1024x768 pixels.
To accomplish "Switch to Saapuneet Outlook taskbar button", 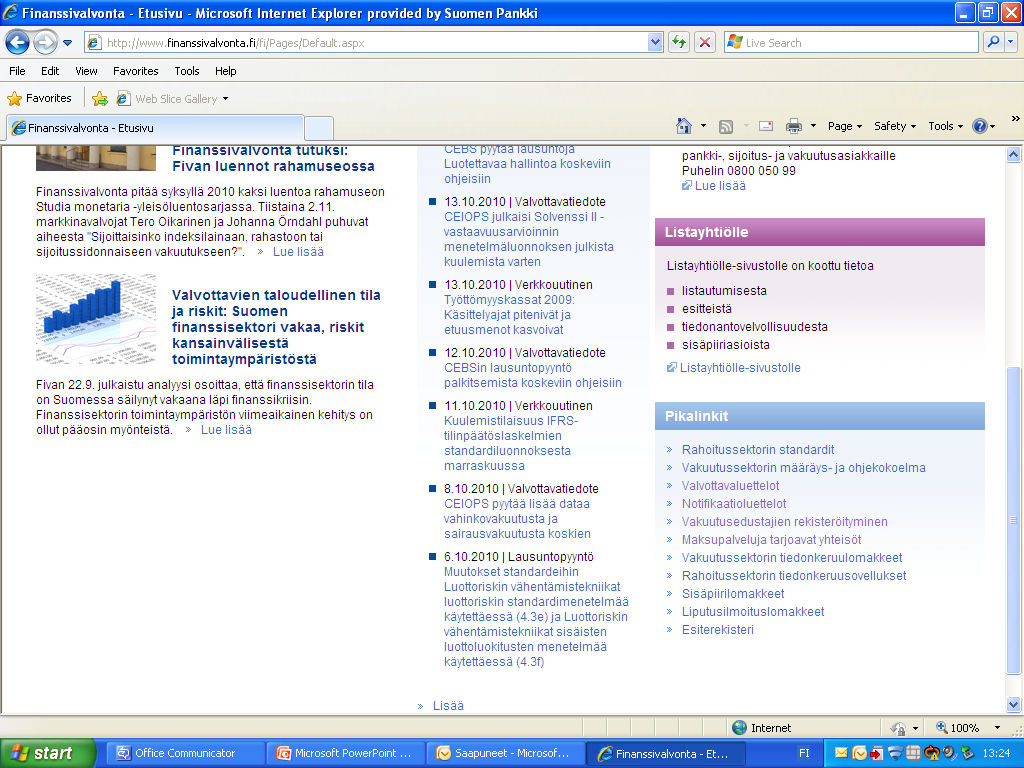I will coord(506,753).
